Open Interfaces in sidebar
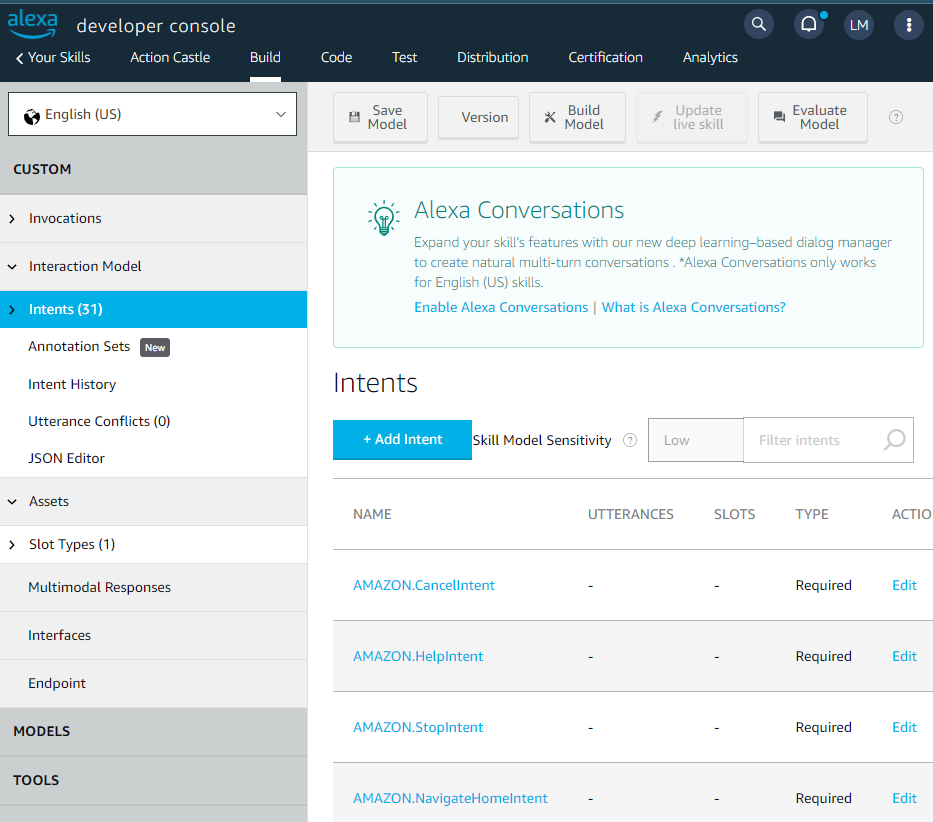 tap(60, 636)
